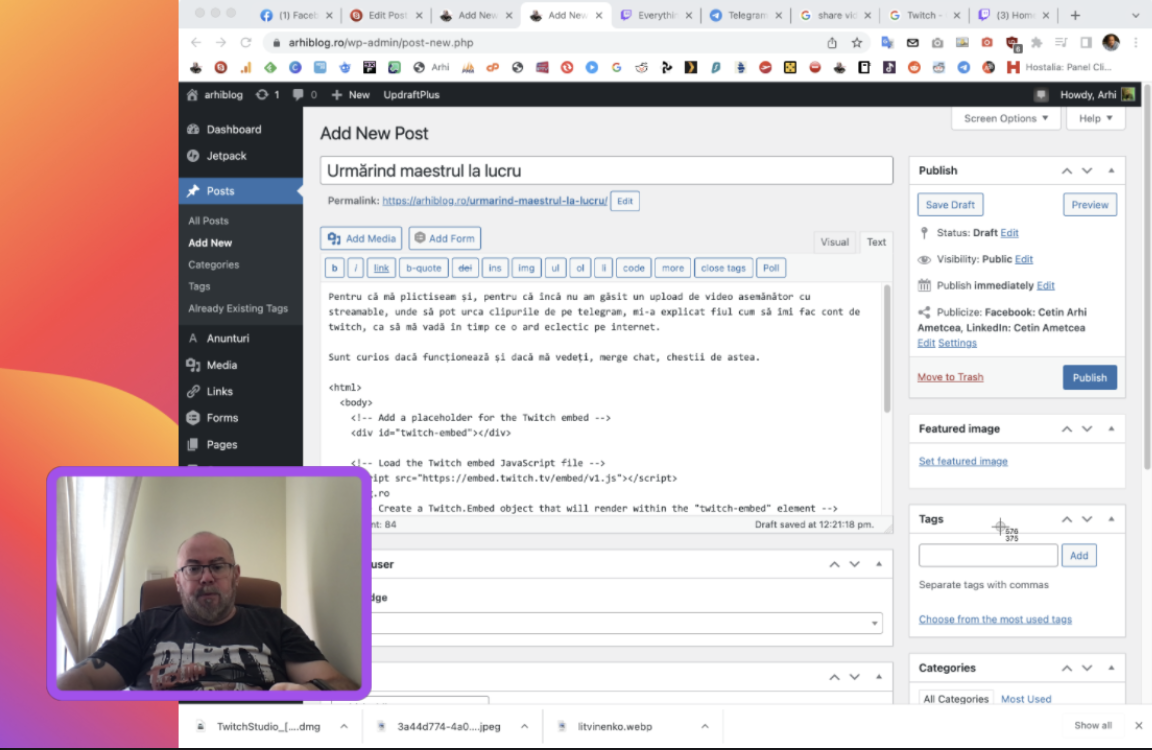Open the Forms section
Viewport: 1152px width, 750px height.
[x=222, y=418]
